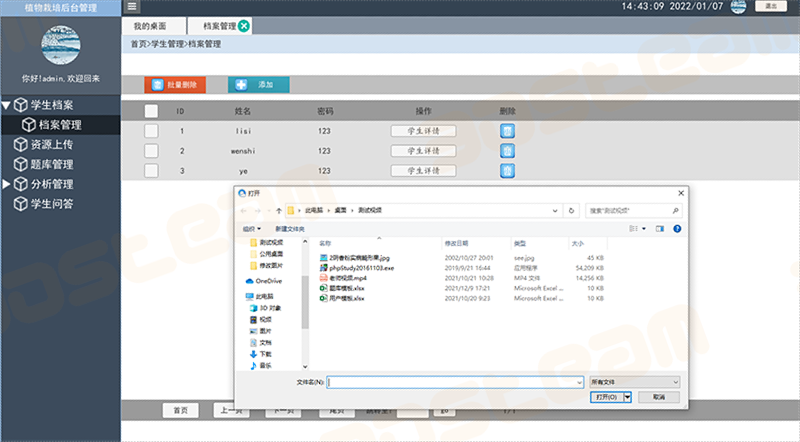Open the view options dropdown arrow
Image resolution: width=800 pixels, height=442 pixels.
643,229
